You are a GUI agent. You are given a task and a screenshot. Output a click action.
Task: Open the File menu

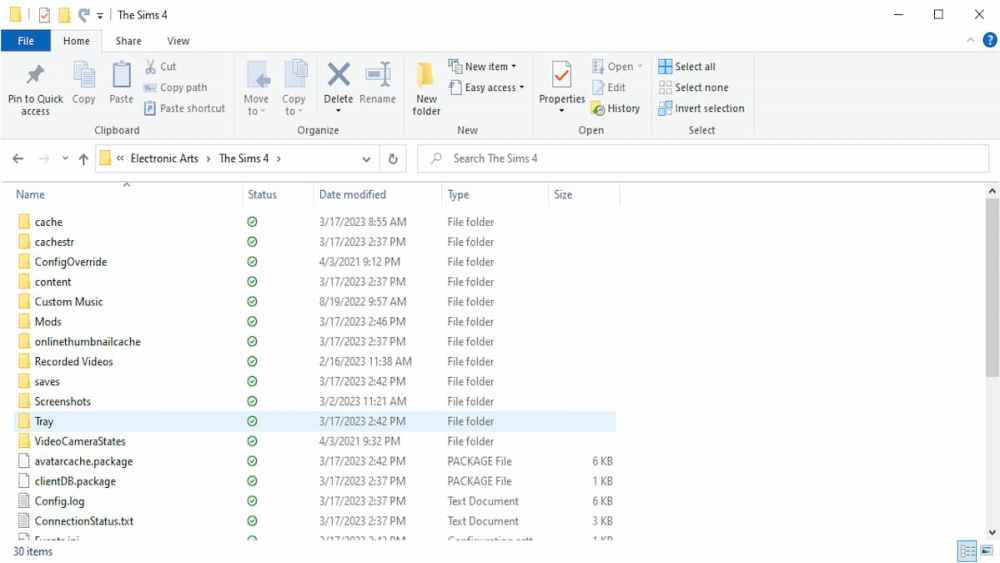click(x=26, y=41)
